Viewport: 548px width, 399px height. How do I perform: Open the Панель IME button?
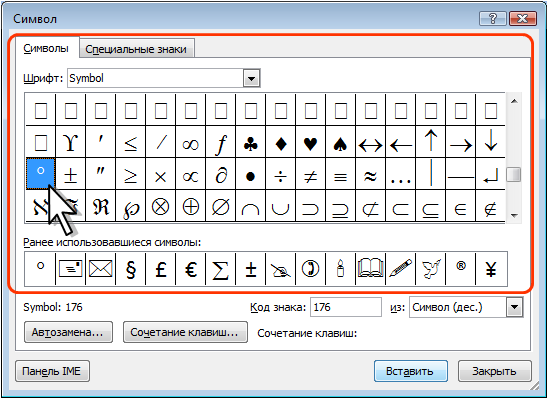(52, 371)
